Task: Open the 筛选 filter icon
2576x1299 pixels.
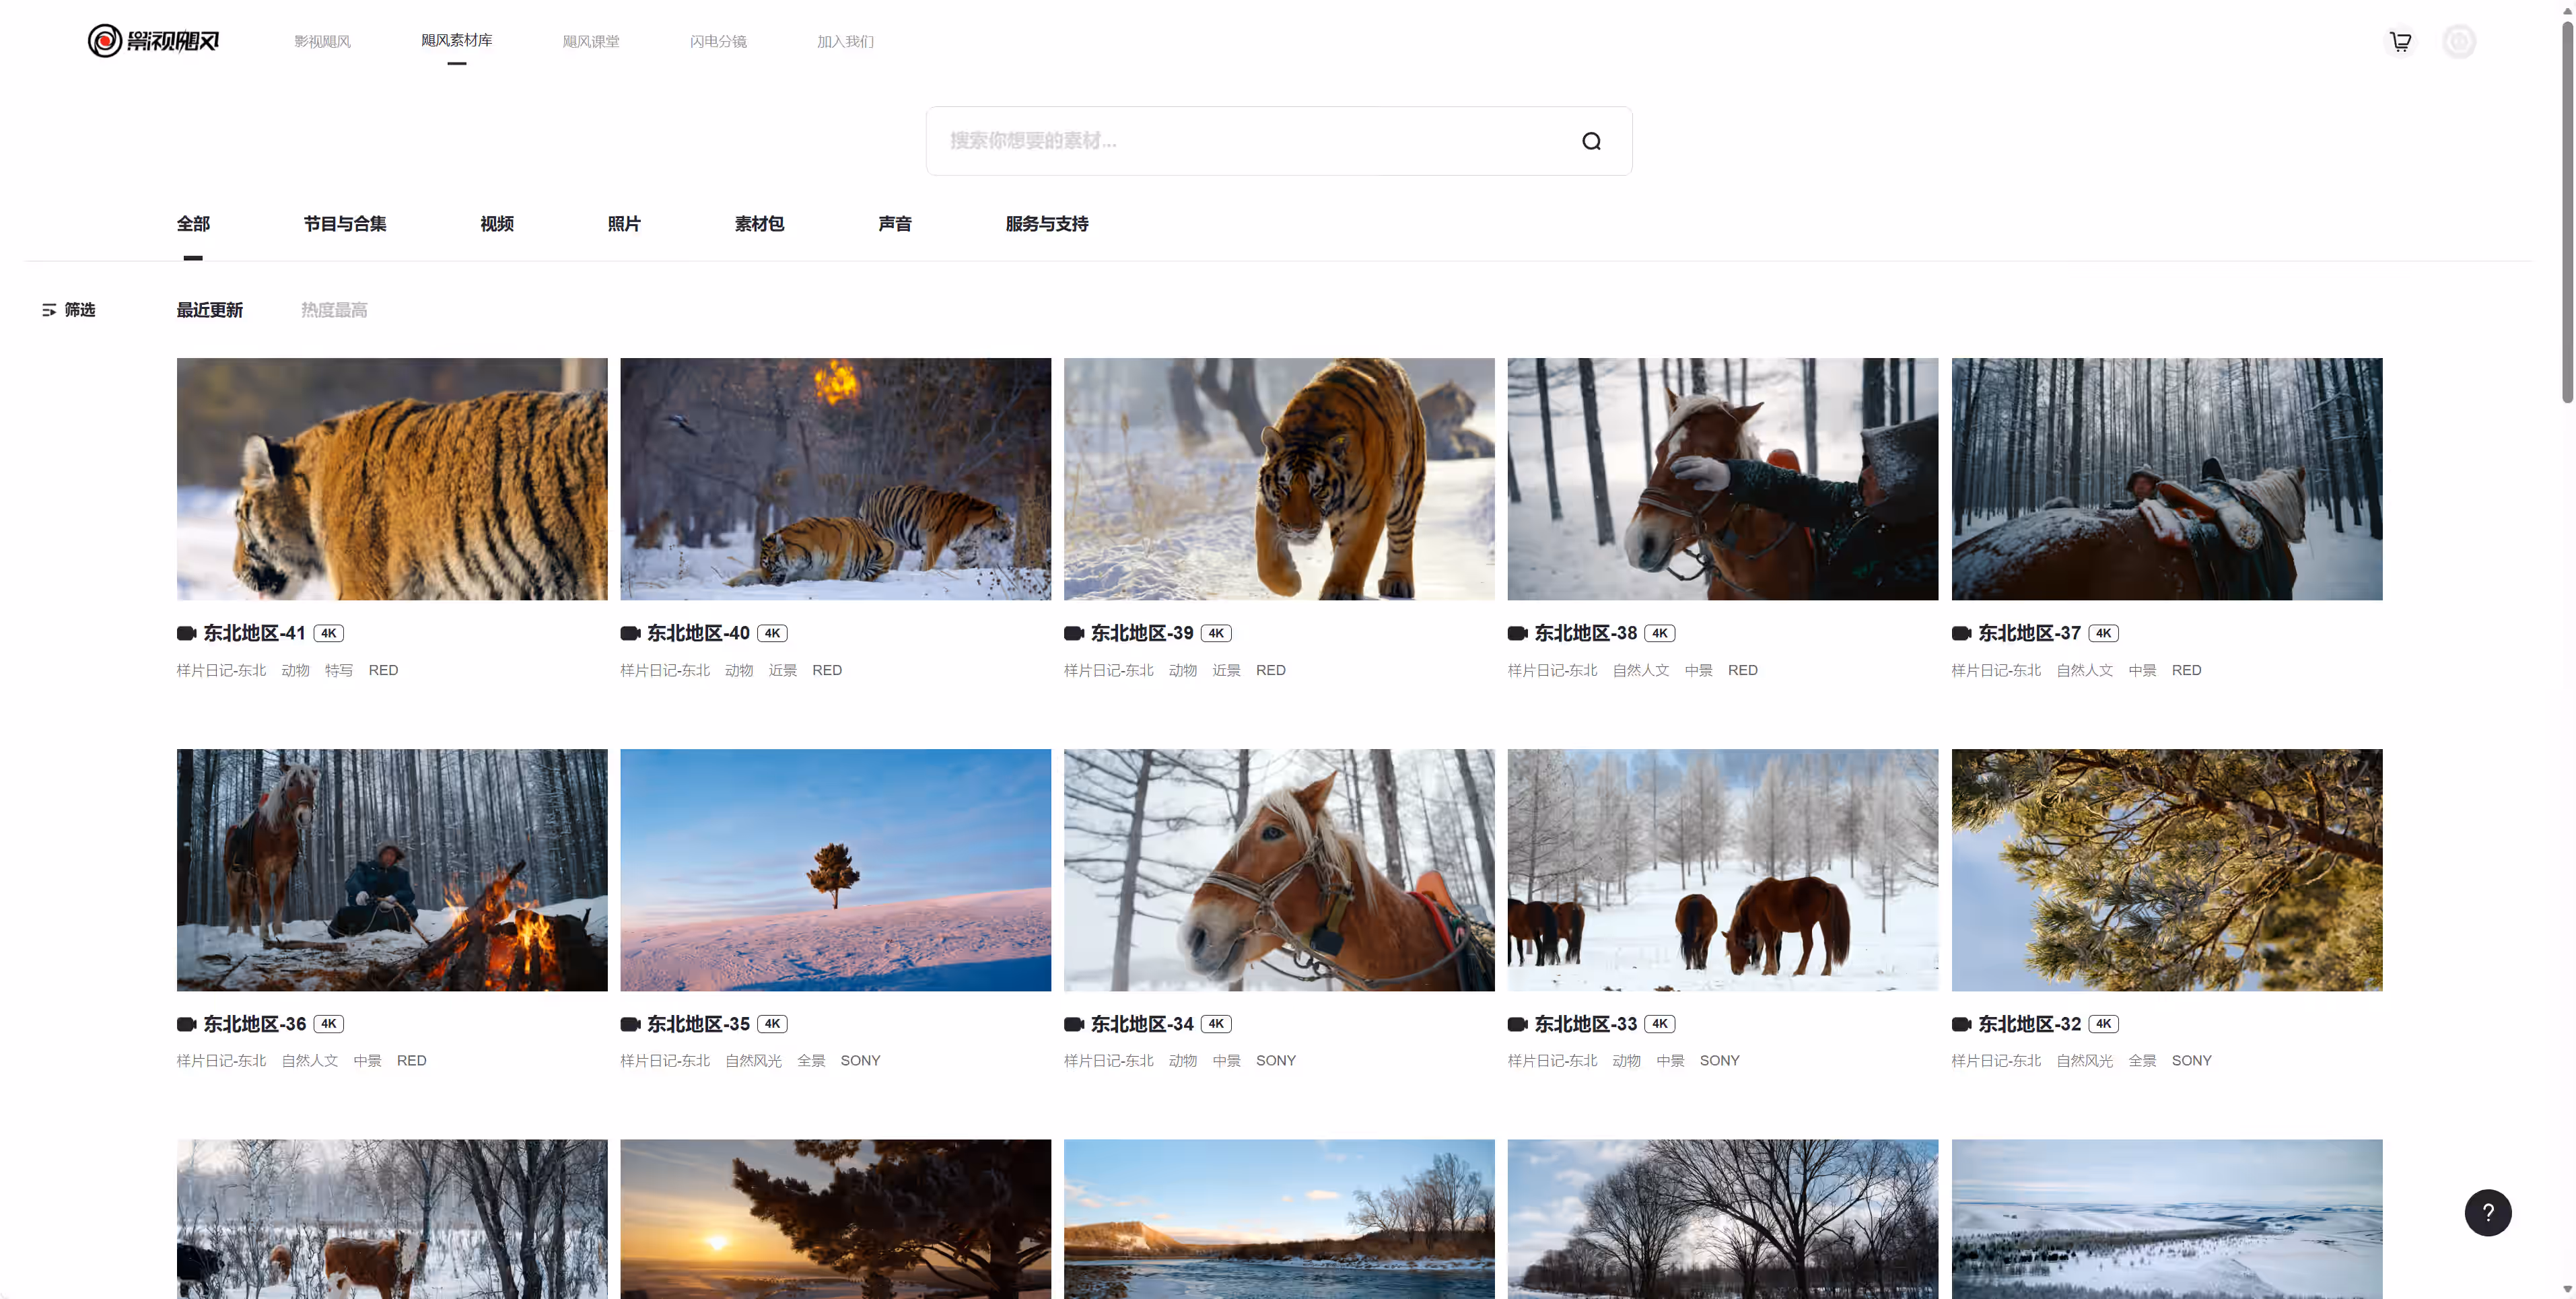Action: 49,310
